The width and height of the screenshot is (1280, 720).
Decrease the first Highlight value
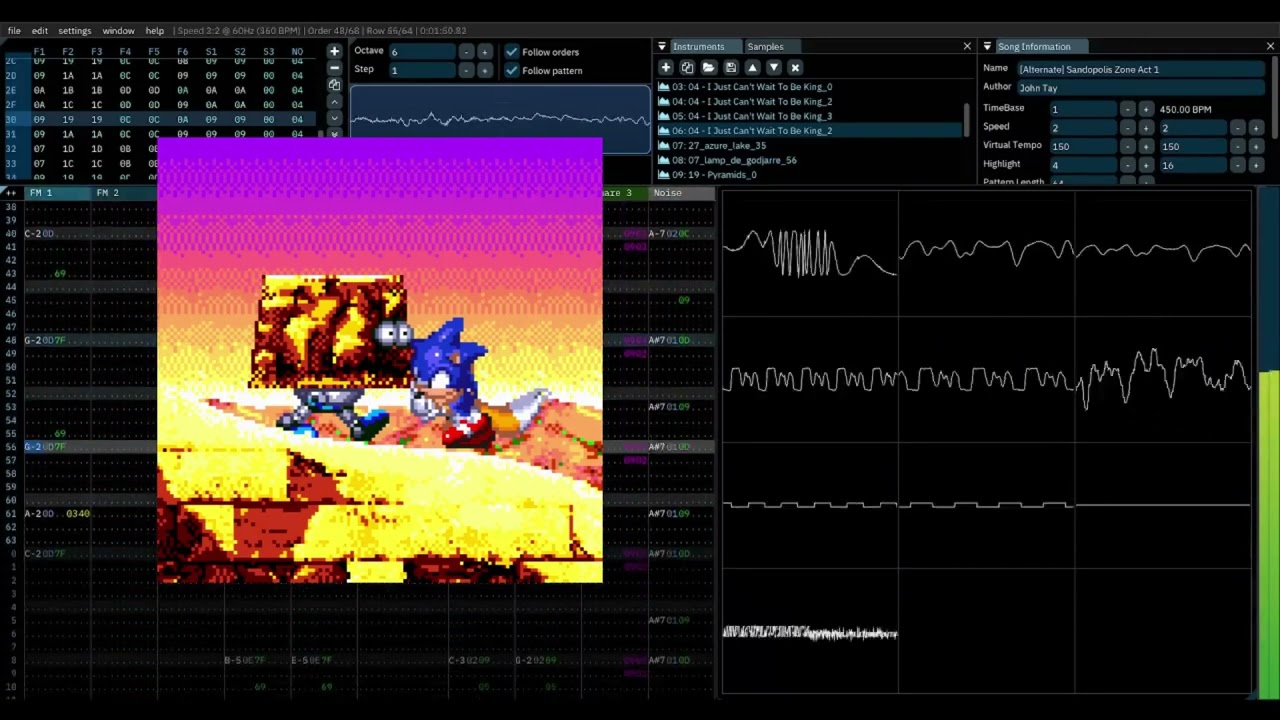click(x=1128, y=165)
